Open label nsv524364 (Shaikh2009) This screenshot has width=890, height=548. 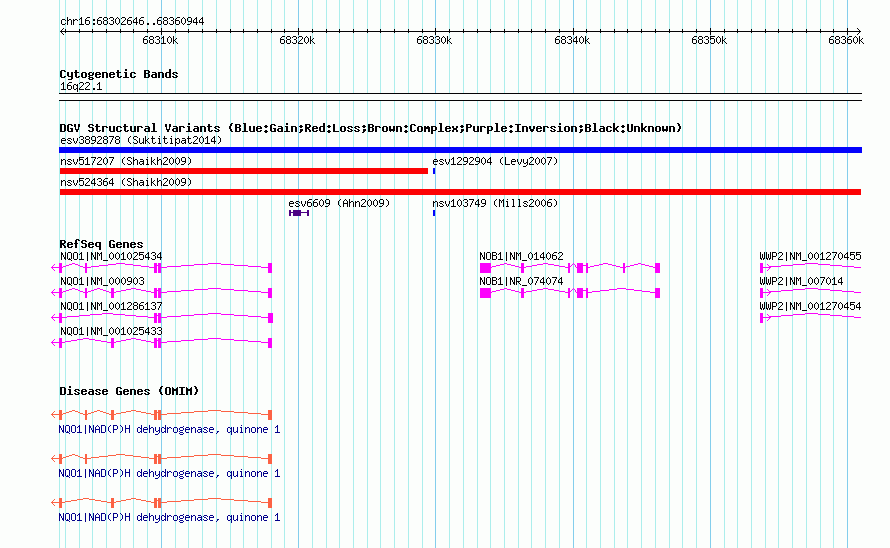point(126,182)
